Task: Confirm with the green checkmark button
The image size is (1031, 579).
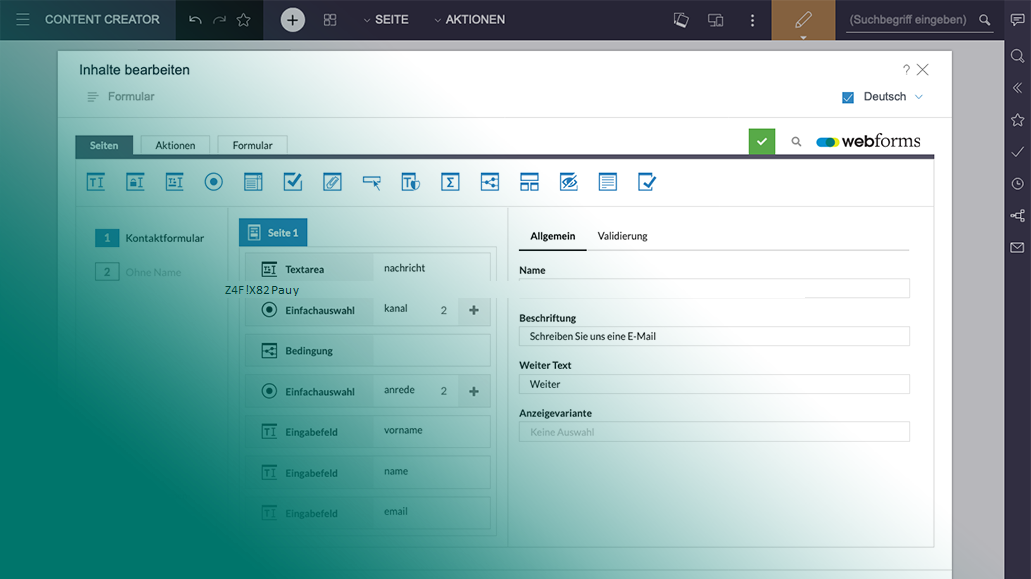Action: click(761, 141)
